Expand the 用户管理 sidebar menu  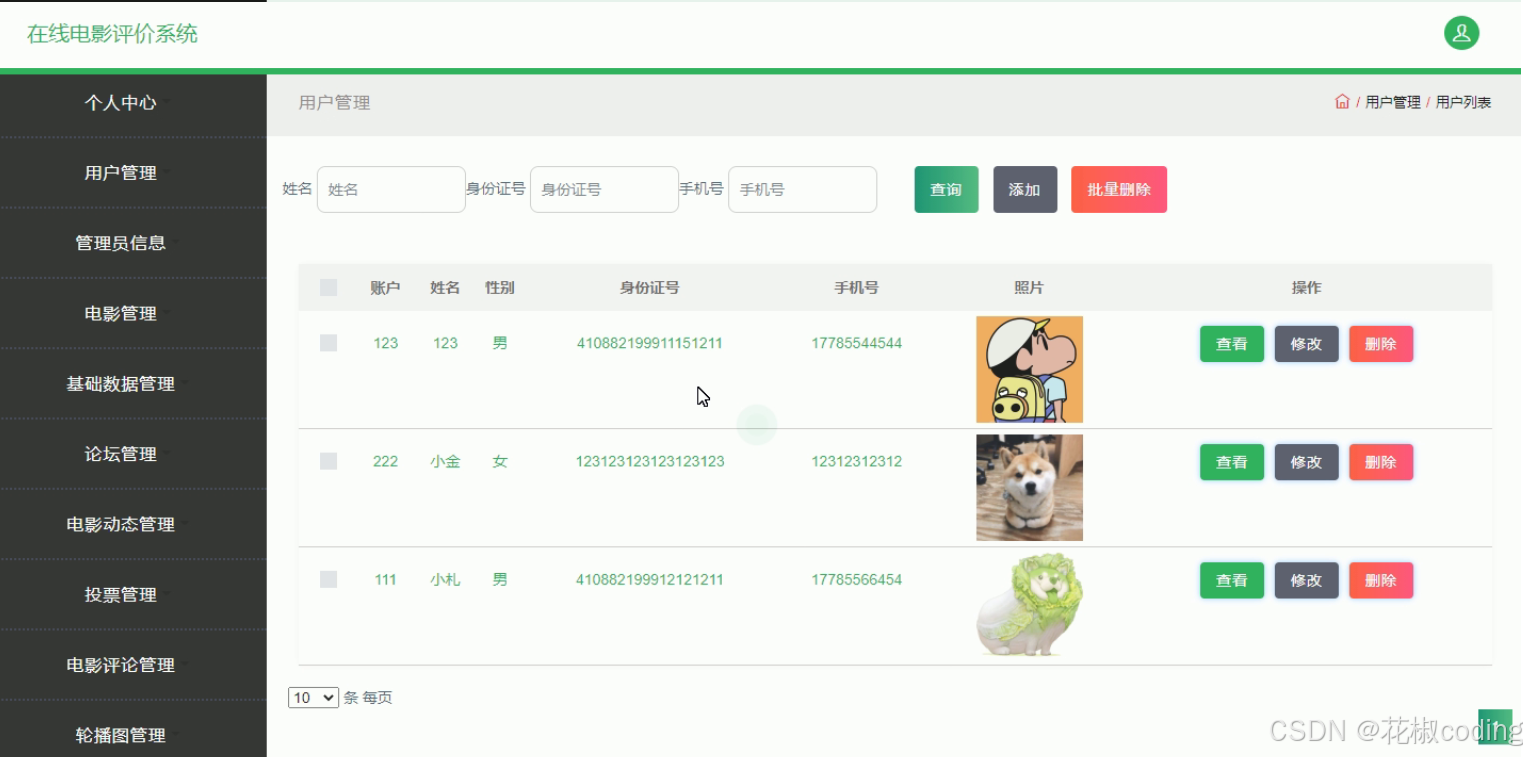pos(133,173)
